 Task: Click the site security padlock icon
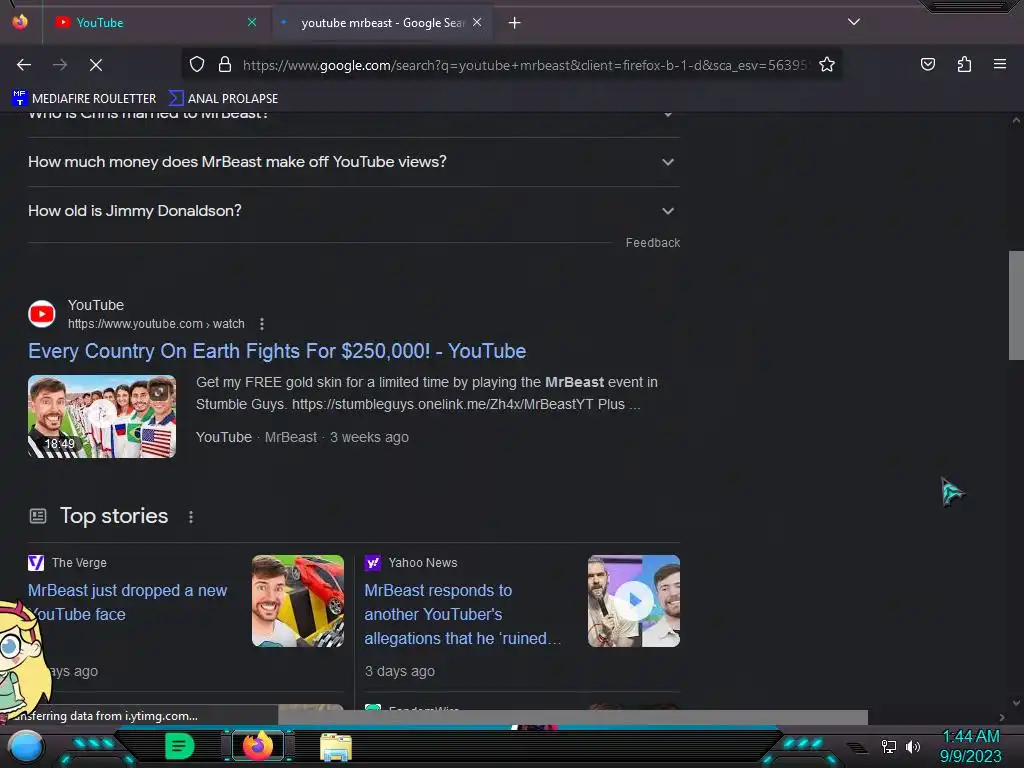[x=225, y=65]
